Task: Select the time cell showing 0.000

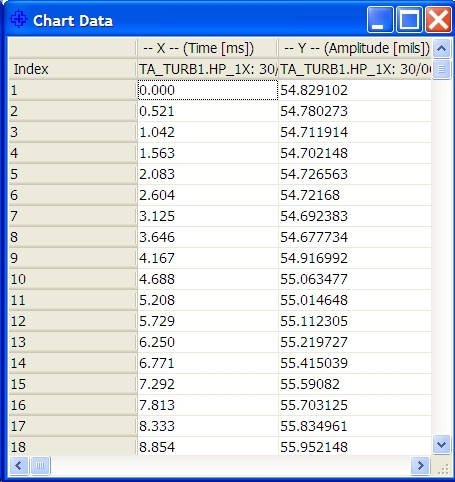Action: 207,90
